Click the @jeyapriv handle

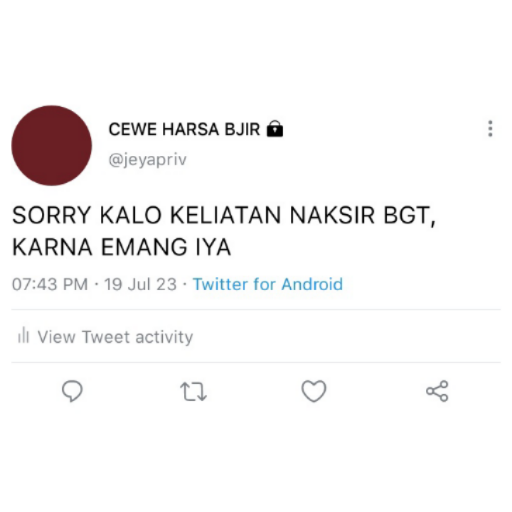[147, 160]
